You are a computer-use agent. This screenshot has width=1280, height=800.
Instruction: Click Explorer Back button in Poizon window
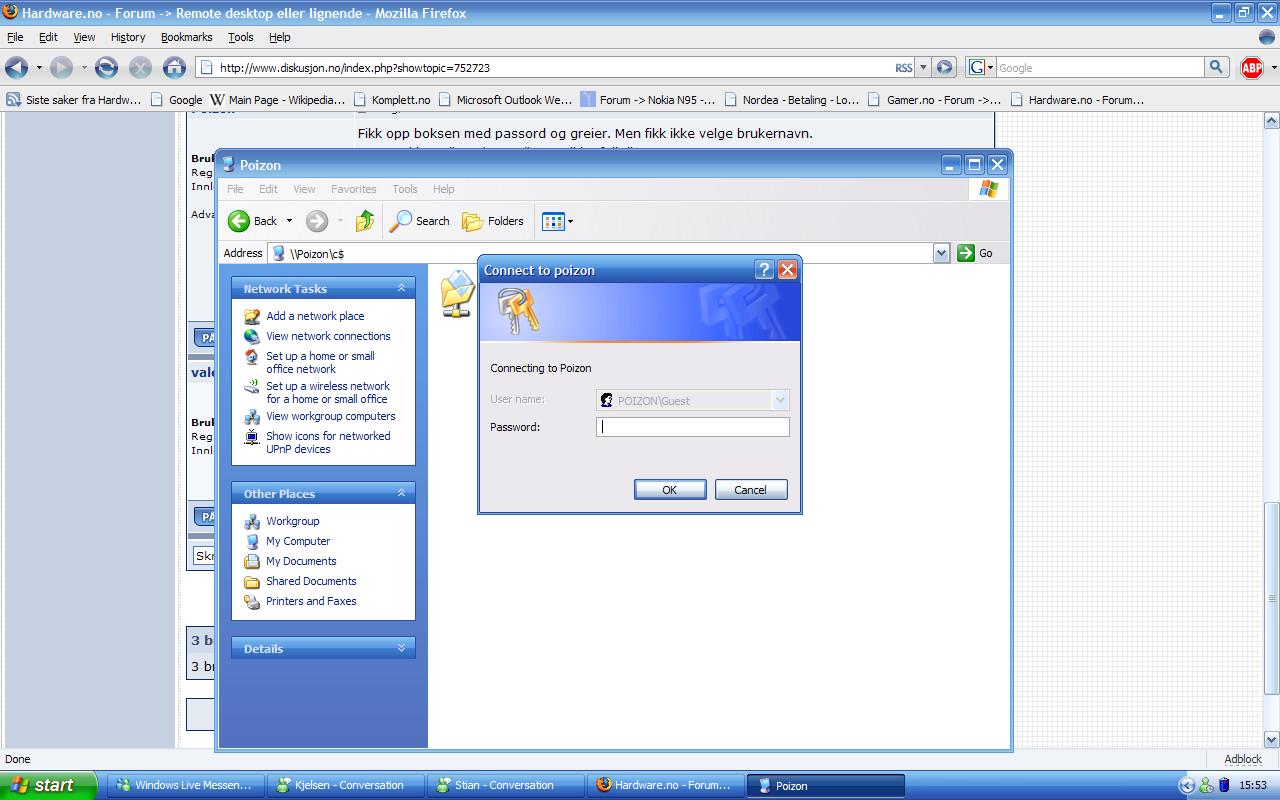[x=252, y=221]
